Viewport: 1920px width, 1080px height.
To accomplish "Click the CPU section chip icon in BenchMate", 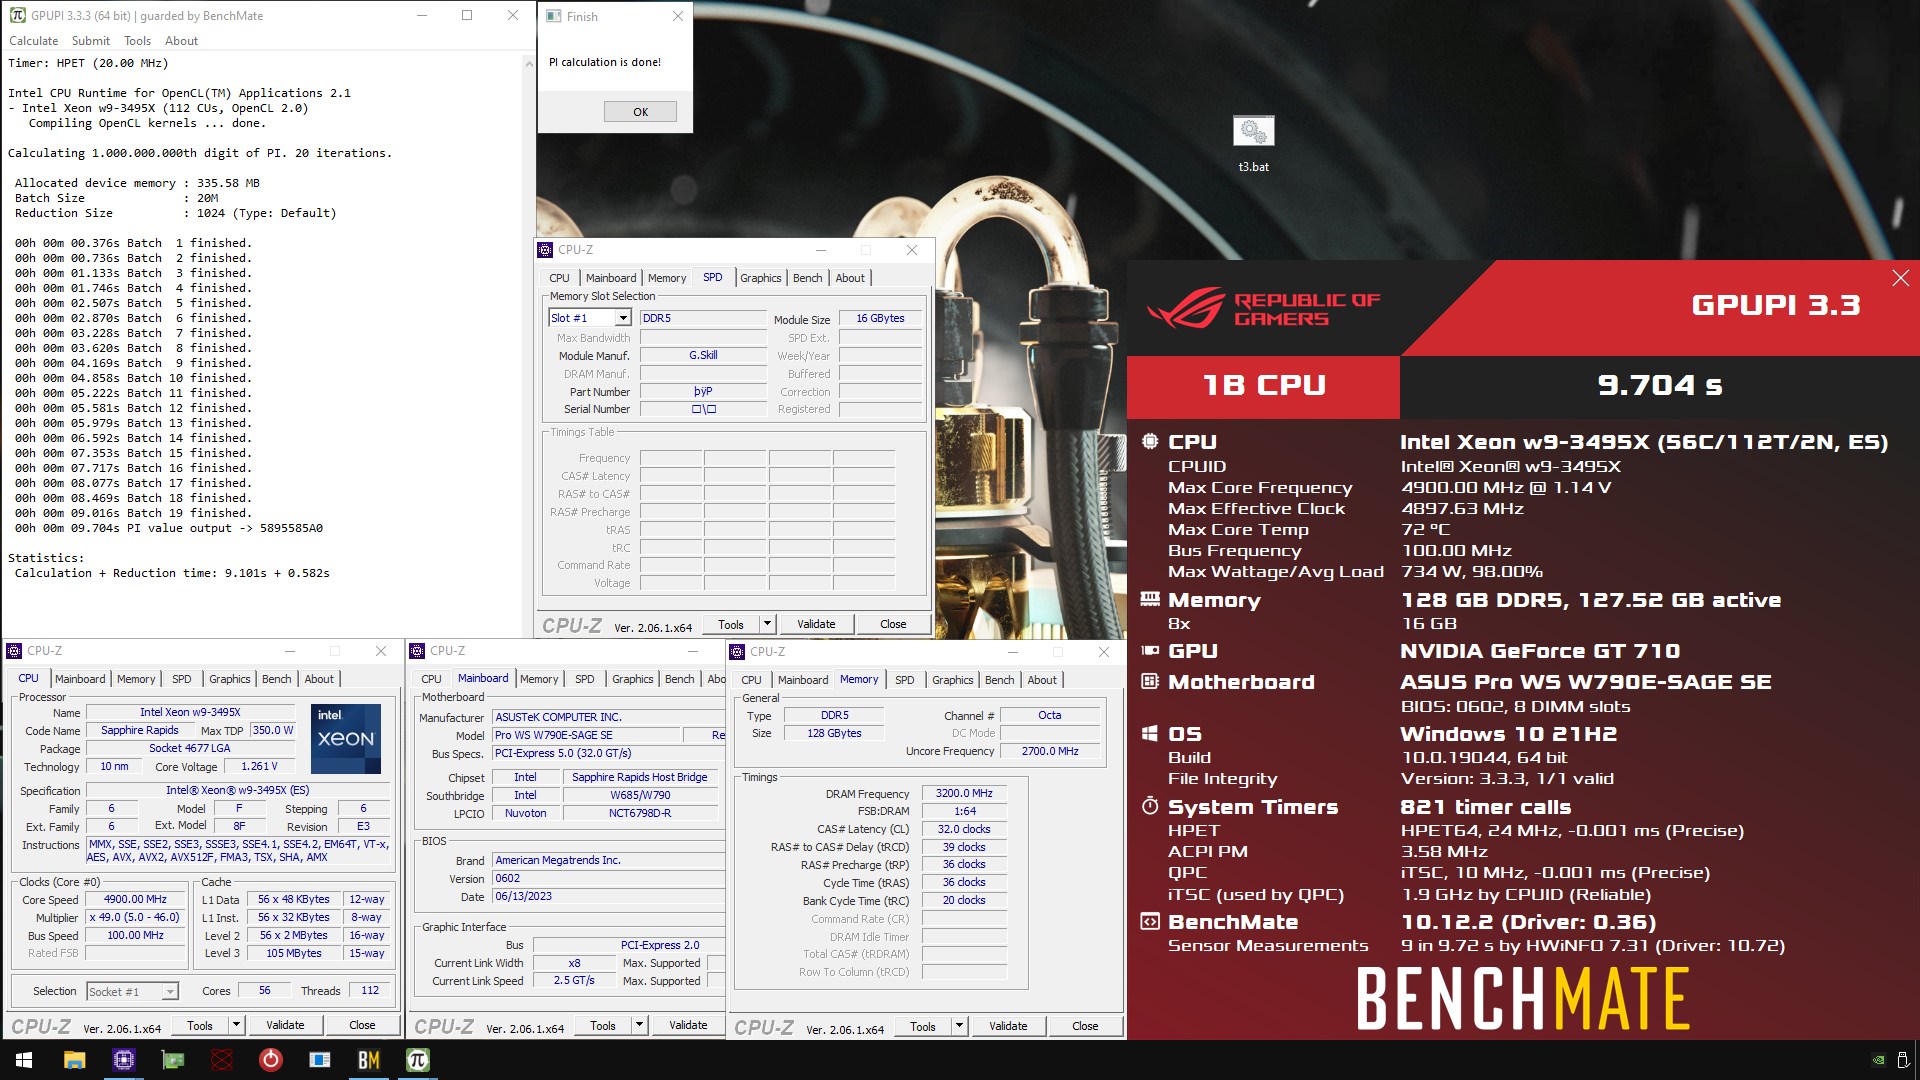I will click(x=1150, y=441).
